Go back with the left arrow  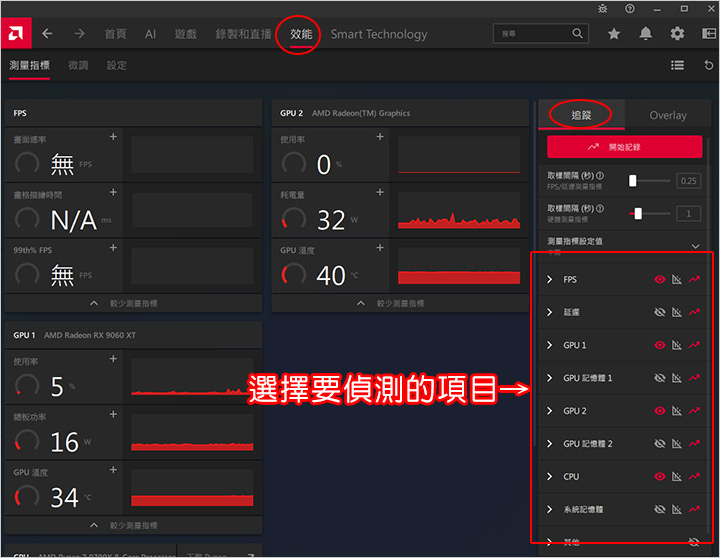pos(47,34)
